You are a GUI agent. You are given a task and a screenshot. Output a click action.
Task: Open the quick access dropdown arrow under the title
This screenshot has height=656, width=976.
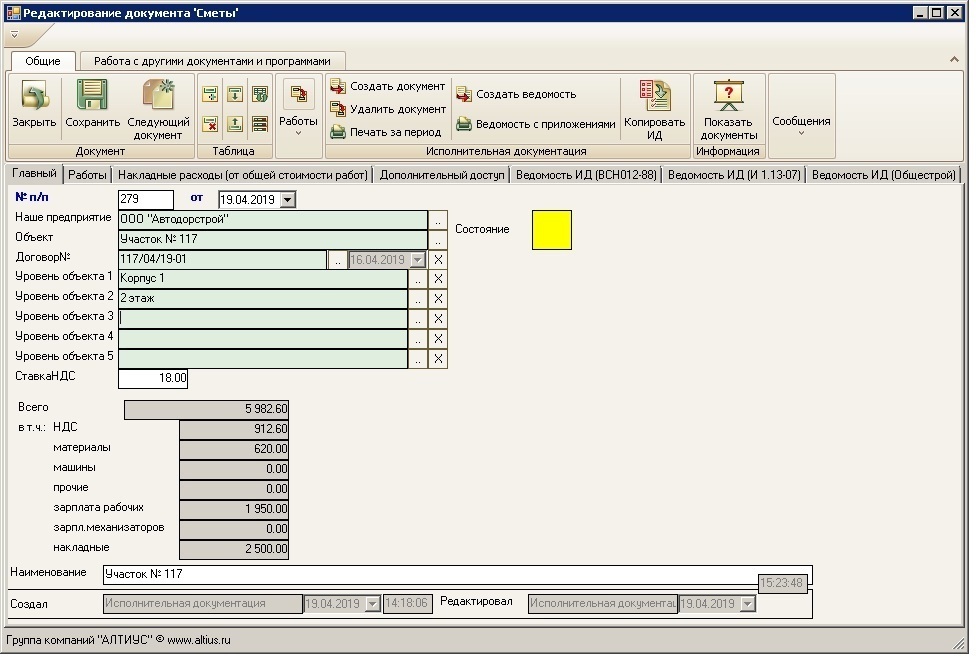point(14,35)
